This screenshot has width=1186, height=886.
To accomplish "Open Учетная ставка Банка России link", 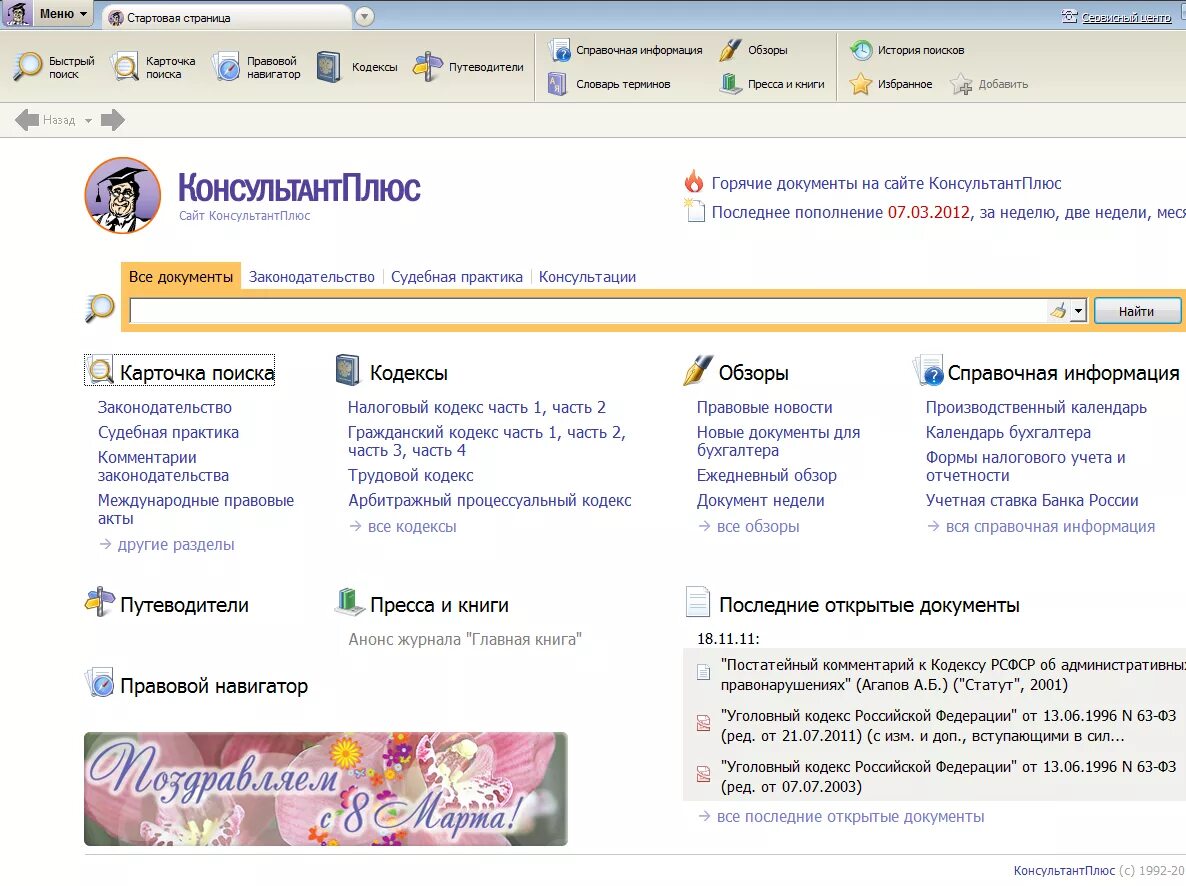I will tap(1032, 500).
